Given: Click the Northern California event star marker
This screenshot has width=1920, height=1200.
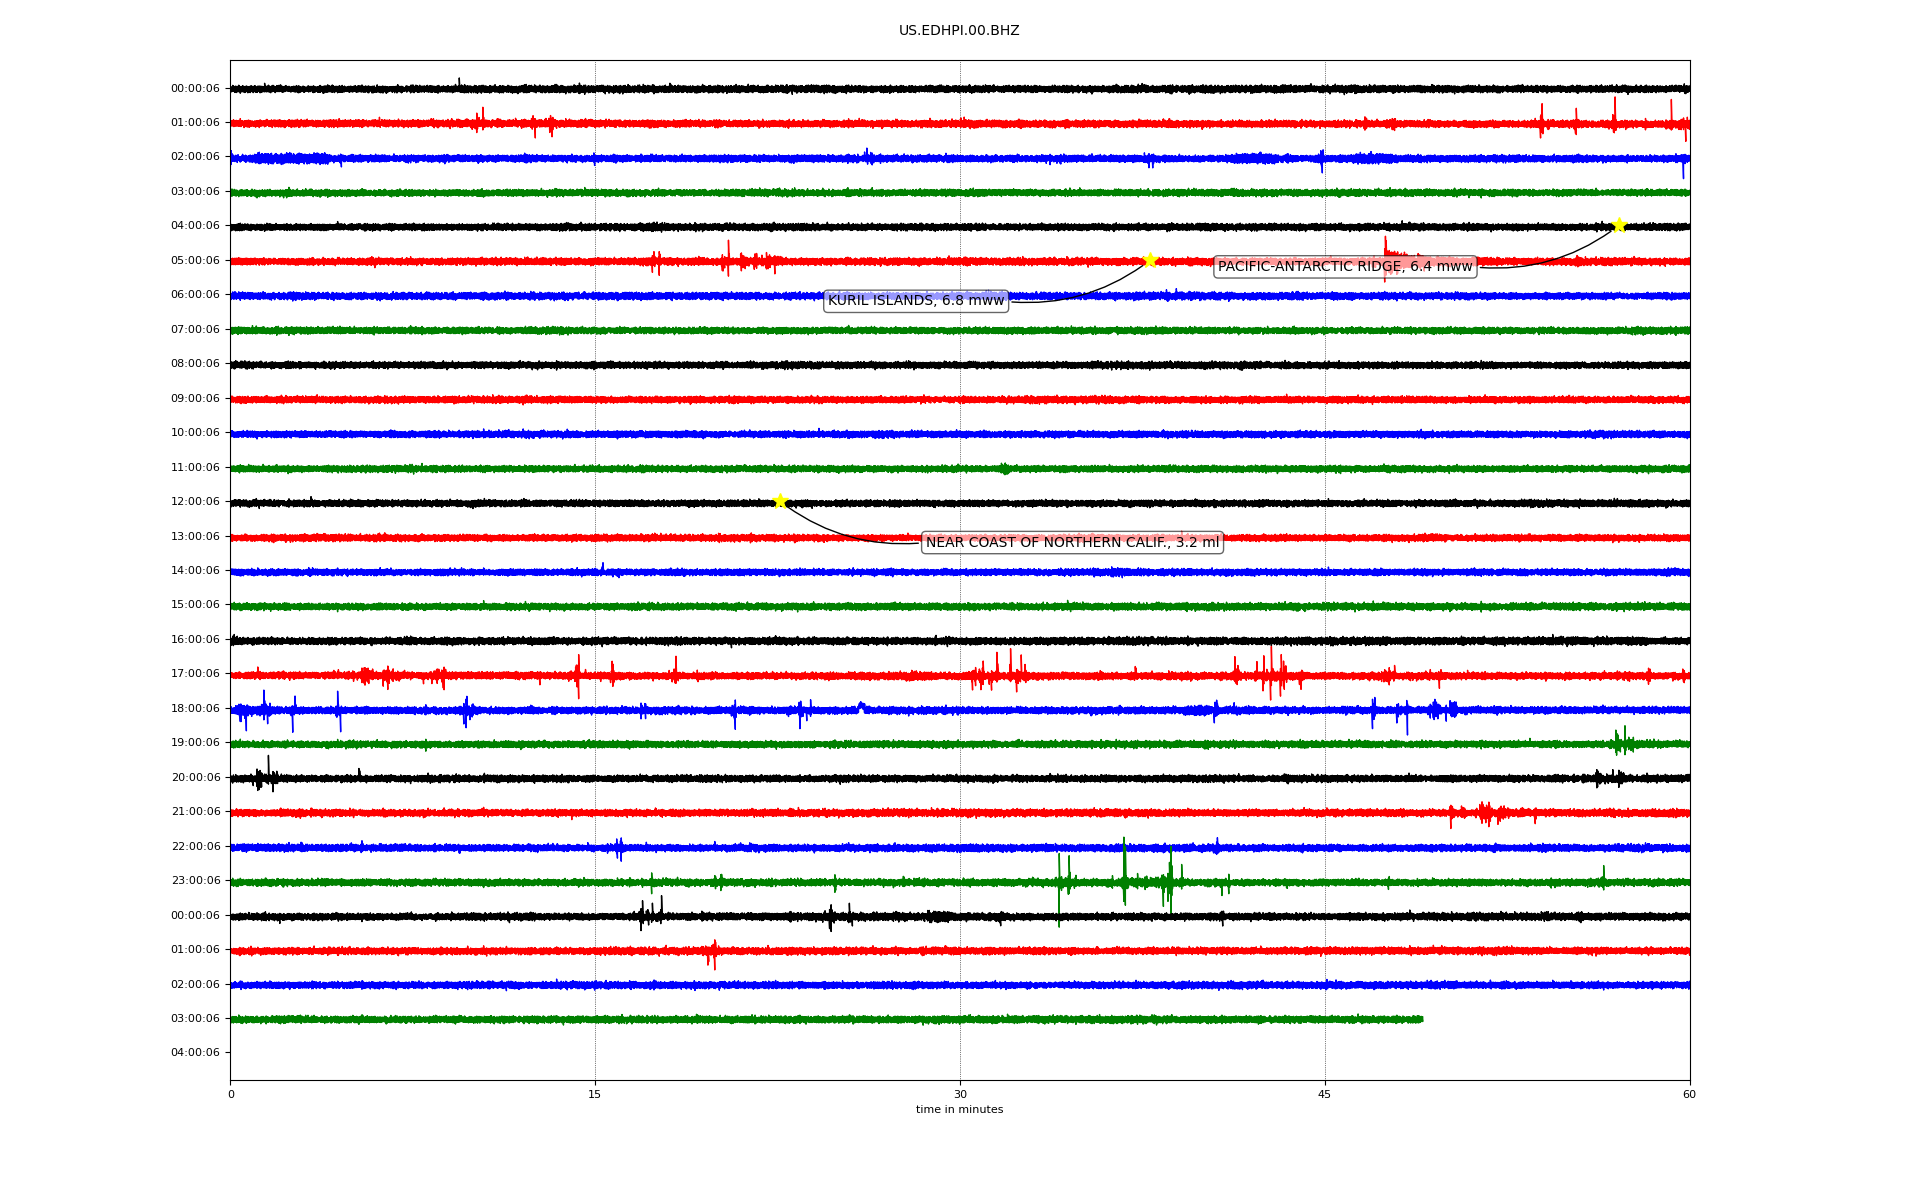Looking at the screenshot, I should coord(780,501).
